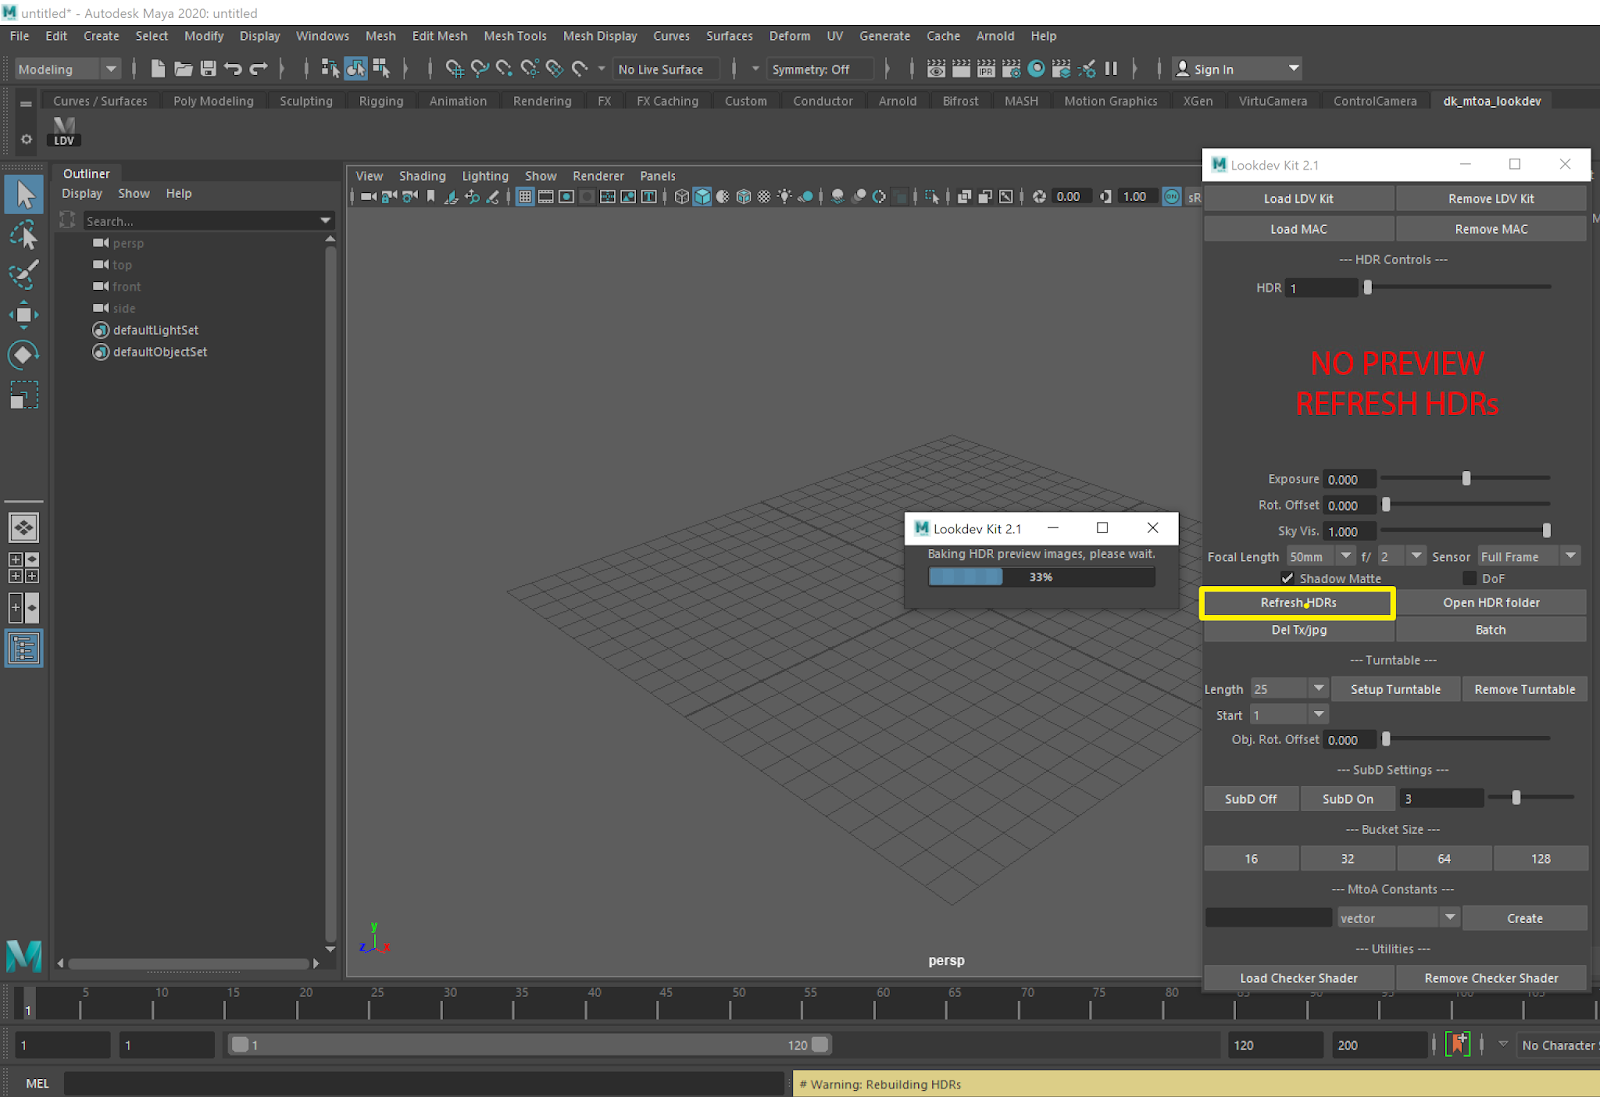The width and height of the screenshot is (1600, 1097).
Task: Open the Modeling menu set dropdown
Action: coord(112,69)
